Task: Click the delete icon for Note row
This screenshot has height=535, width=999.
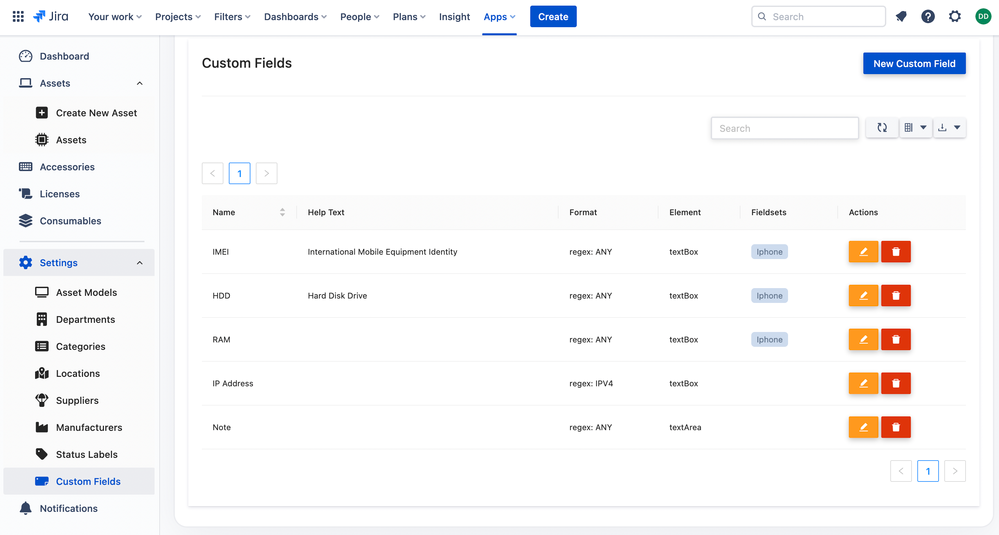Action: pos(896,427)
